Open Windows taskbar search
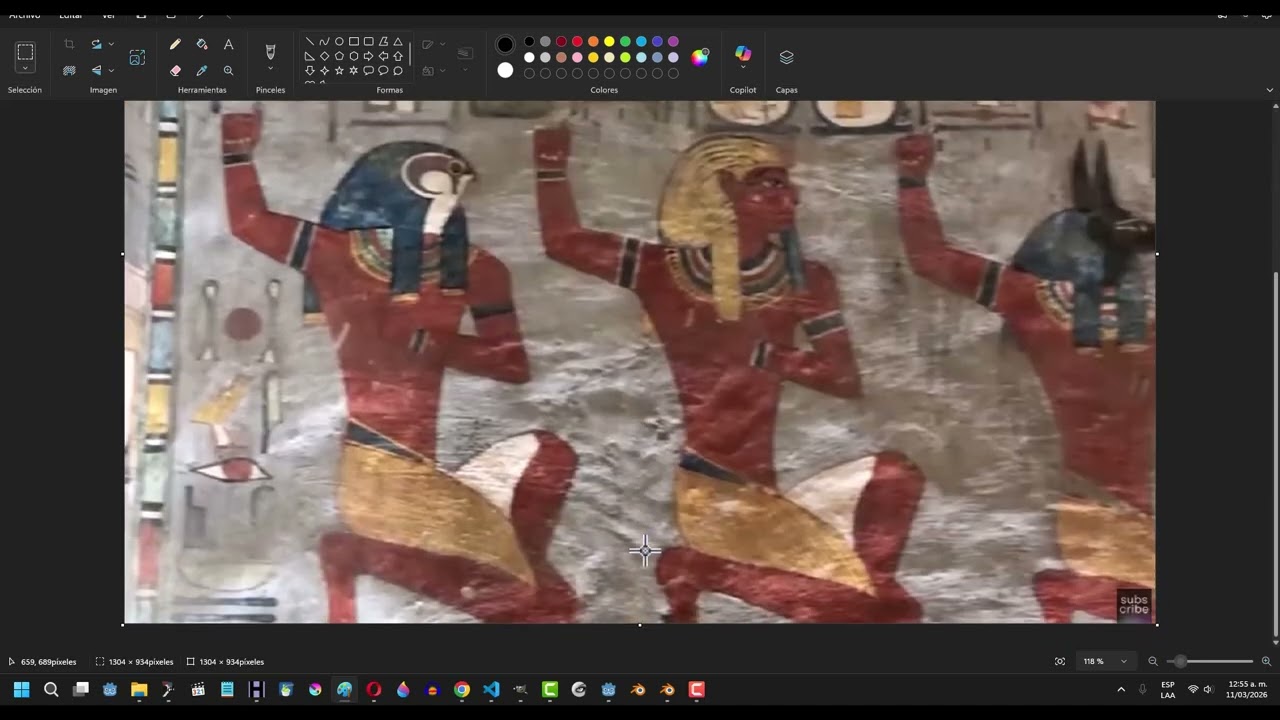 51,689
